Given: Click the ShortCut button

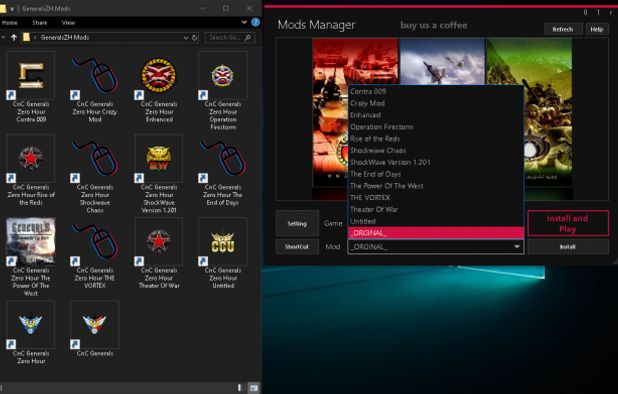Looking at the screenshot, I should (297, 247).
